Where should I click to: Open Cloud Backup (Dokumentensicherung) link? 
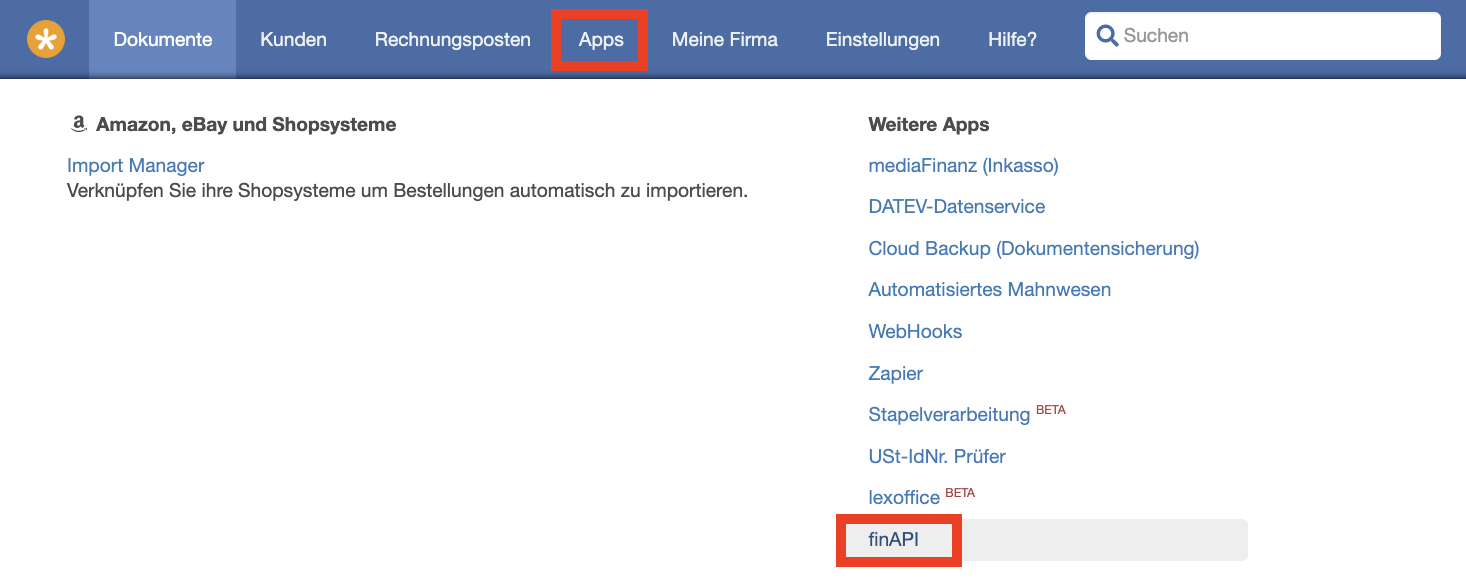[1034, 248]
